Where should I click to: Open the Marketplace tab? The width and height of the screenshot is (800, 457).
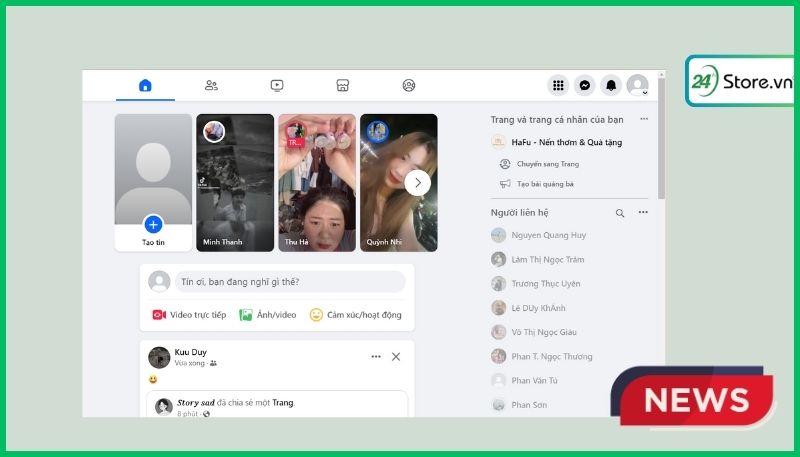tap(342, 85)
